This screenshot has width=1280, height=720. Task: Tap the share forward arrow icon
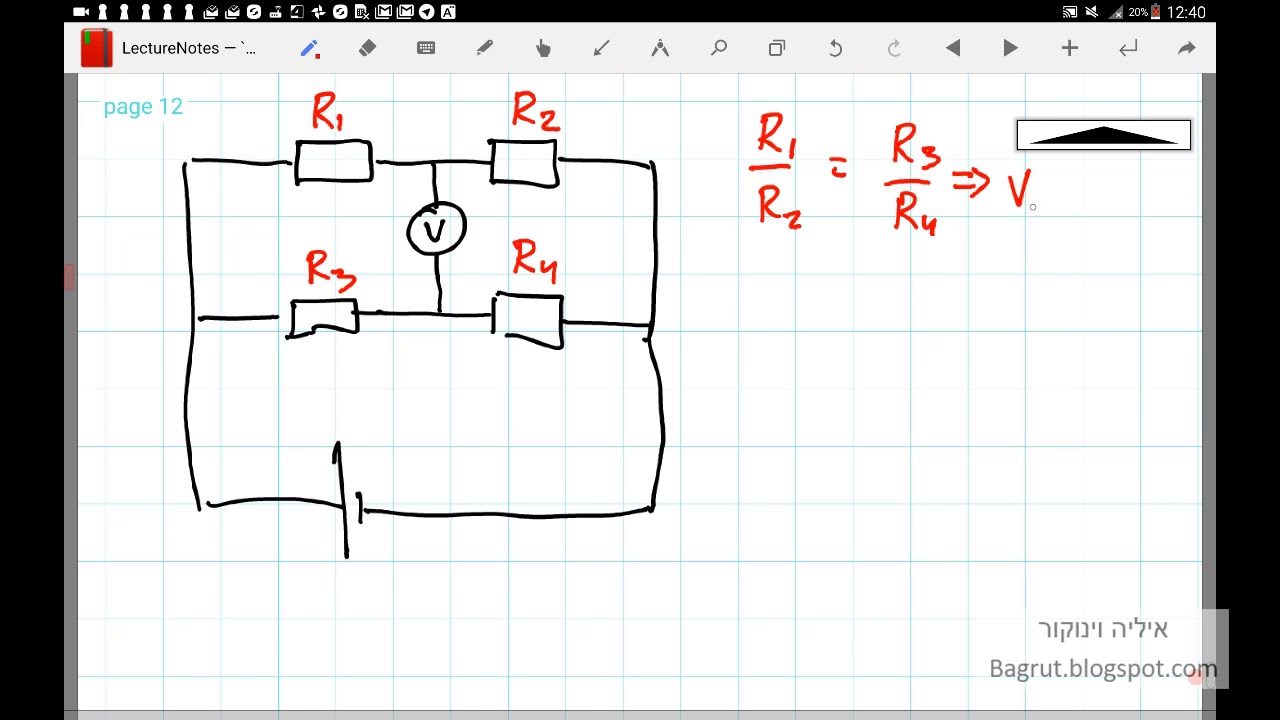click(x=1187, y=48)
